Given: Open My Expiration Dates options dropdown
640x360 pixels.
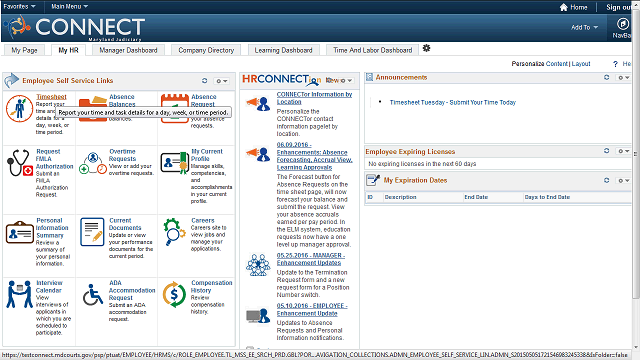Looking at the screenshot, I should pyautogui.click(x=624, y=180).
